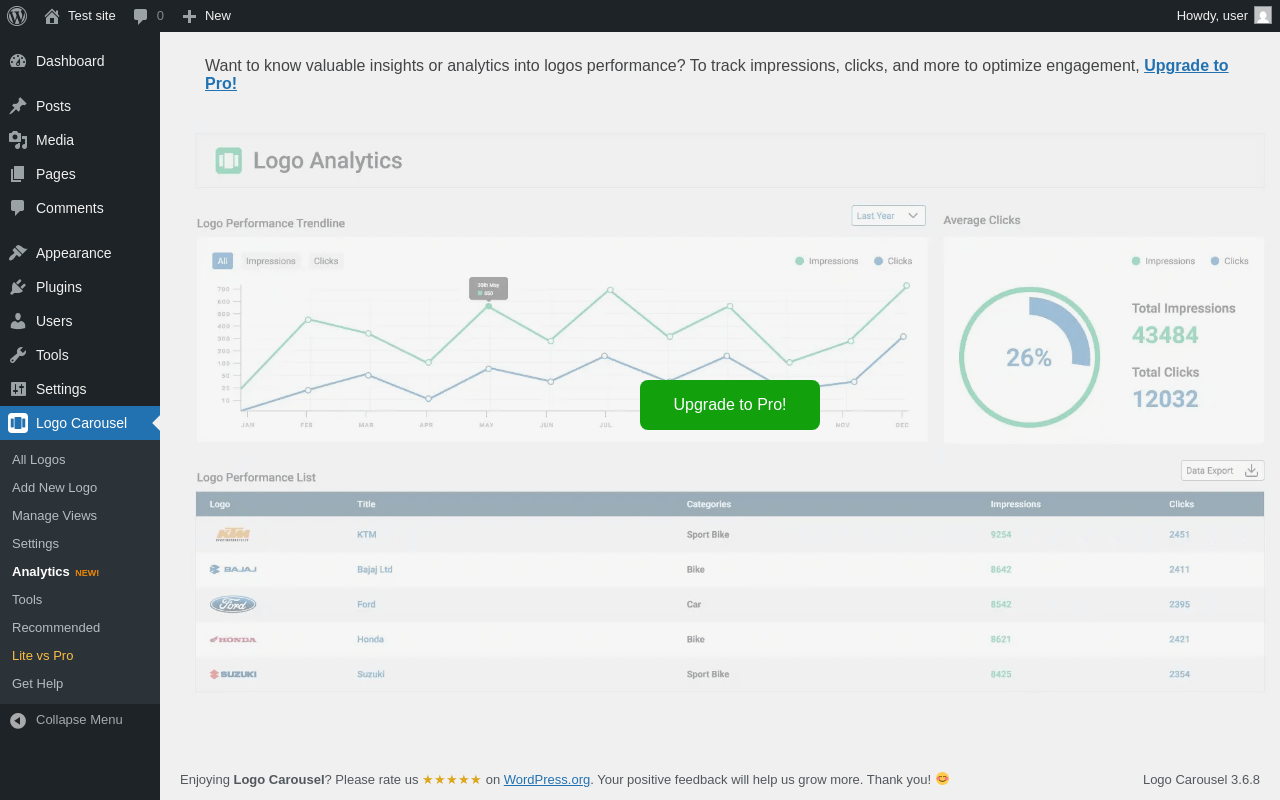Select the Clicks chart filter tab
Viewport: 1280px width, 800px height.
pyautogui.click(x=326, y=261)
